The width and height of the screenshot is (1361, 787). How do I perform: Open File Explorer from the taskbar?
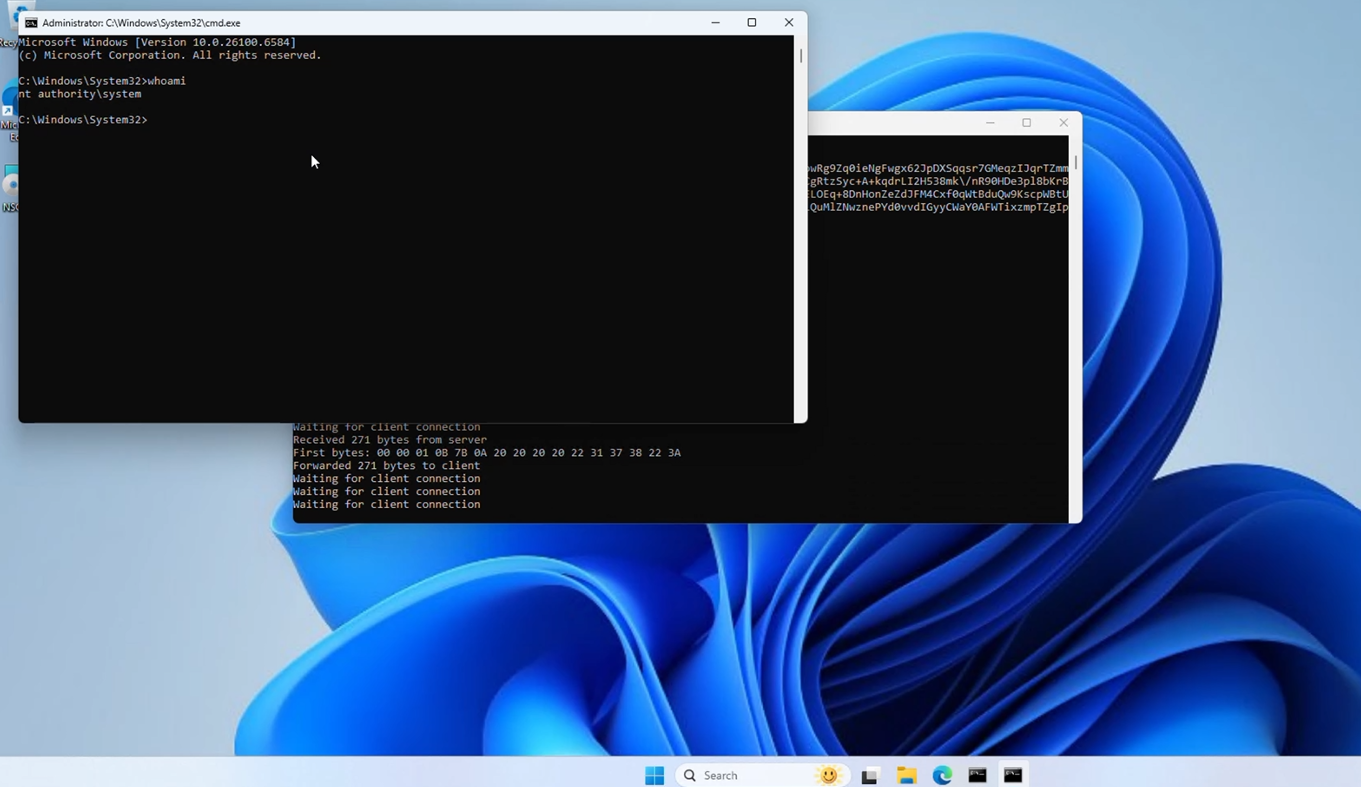tap(906, 775)
